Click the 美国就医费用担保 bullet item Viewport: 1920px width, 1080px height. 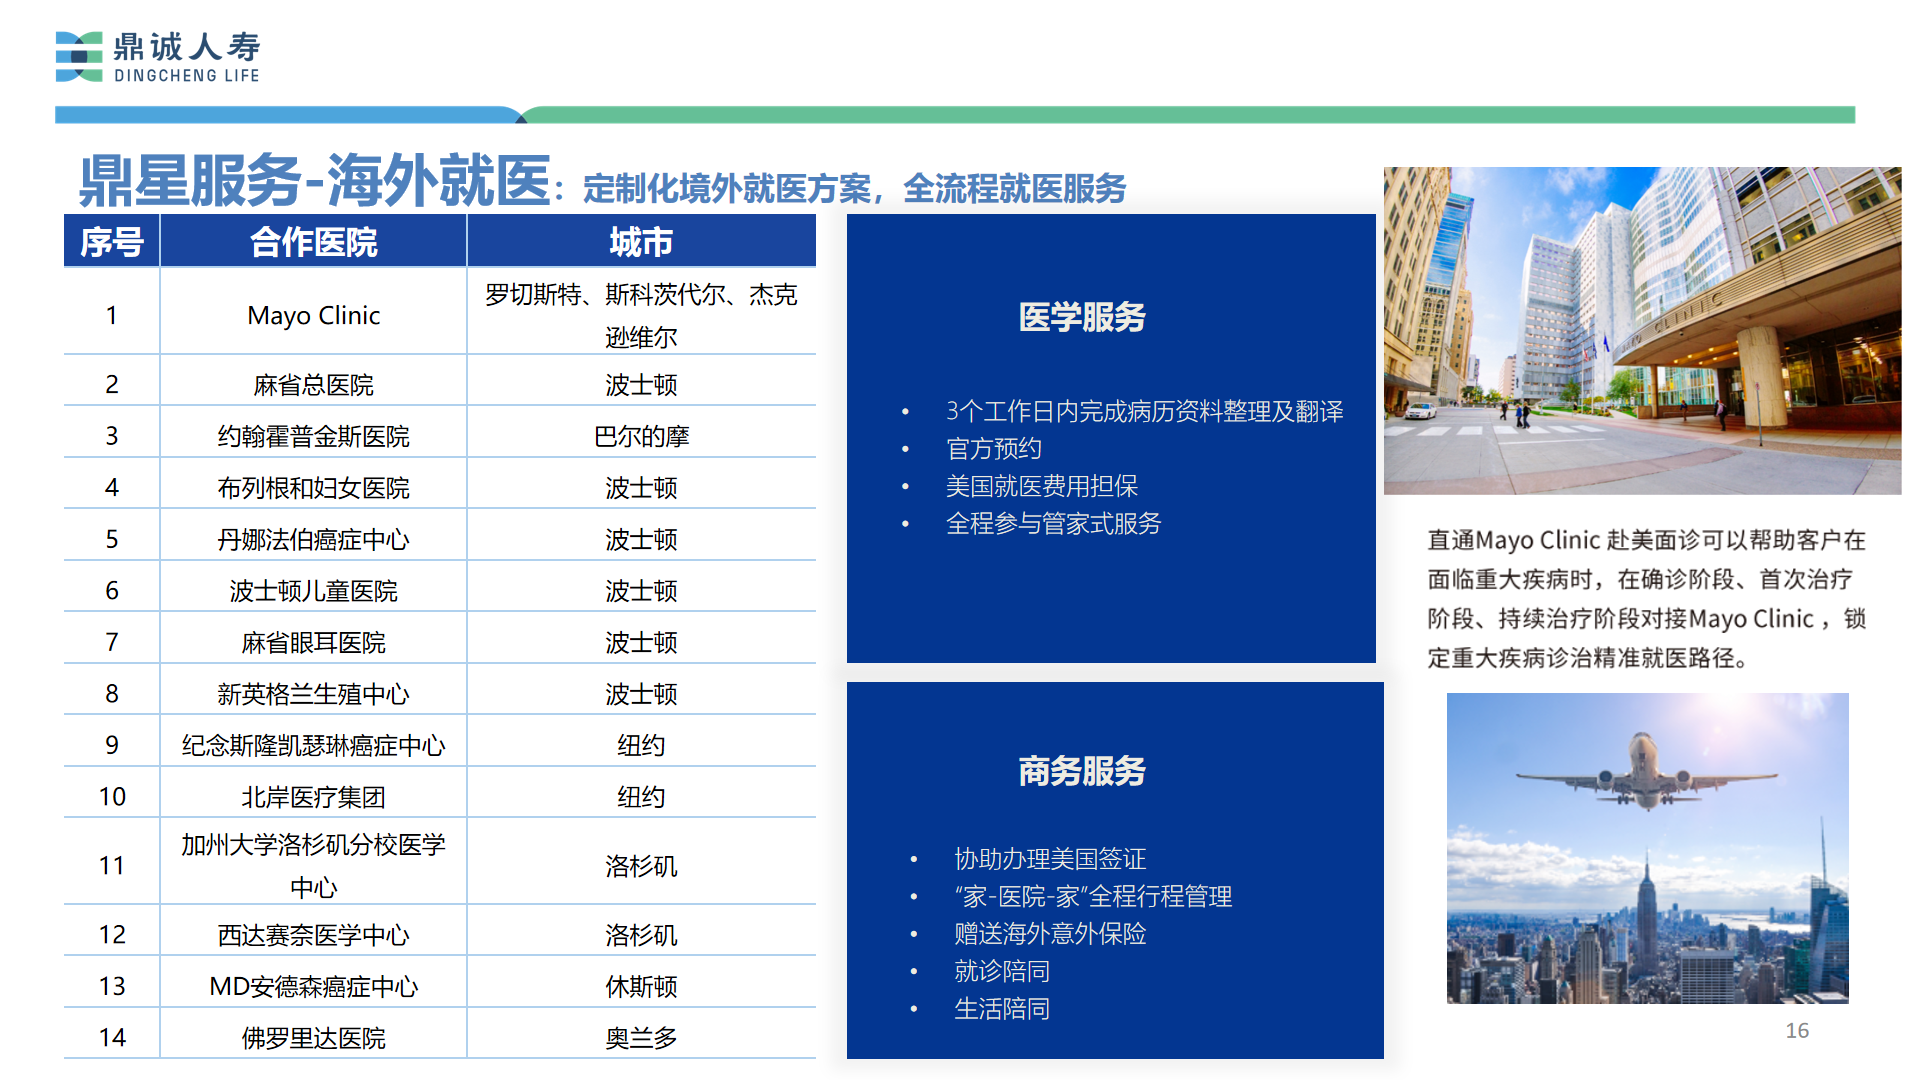[1042, 486]
